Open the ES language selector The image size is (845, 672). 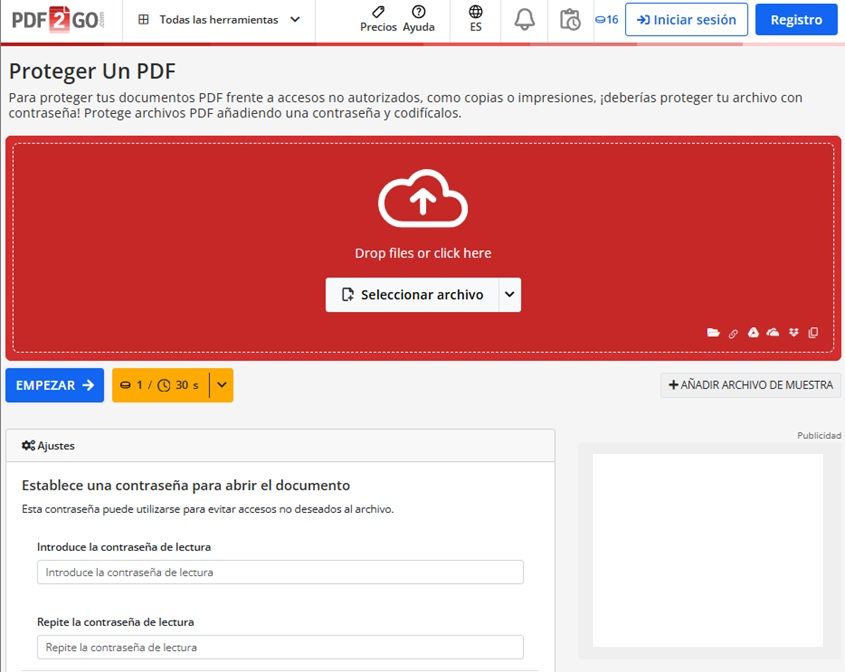click(476, 19)
